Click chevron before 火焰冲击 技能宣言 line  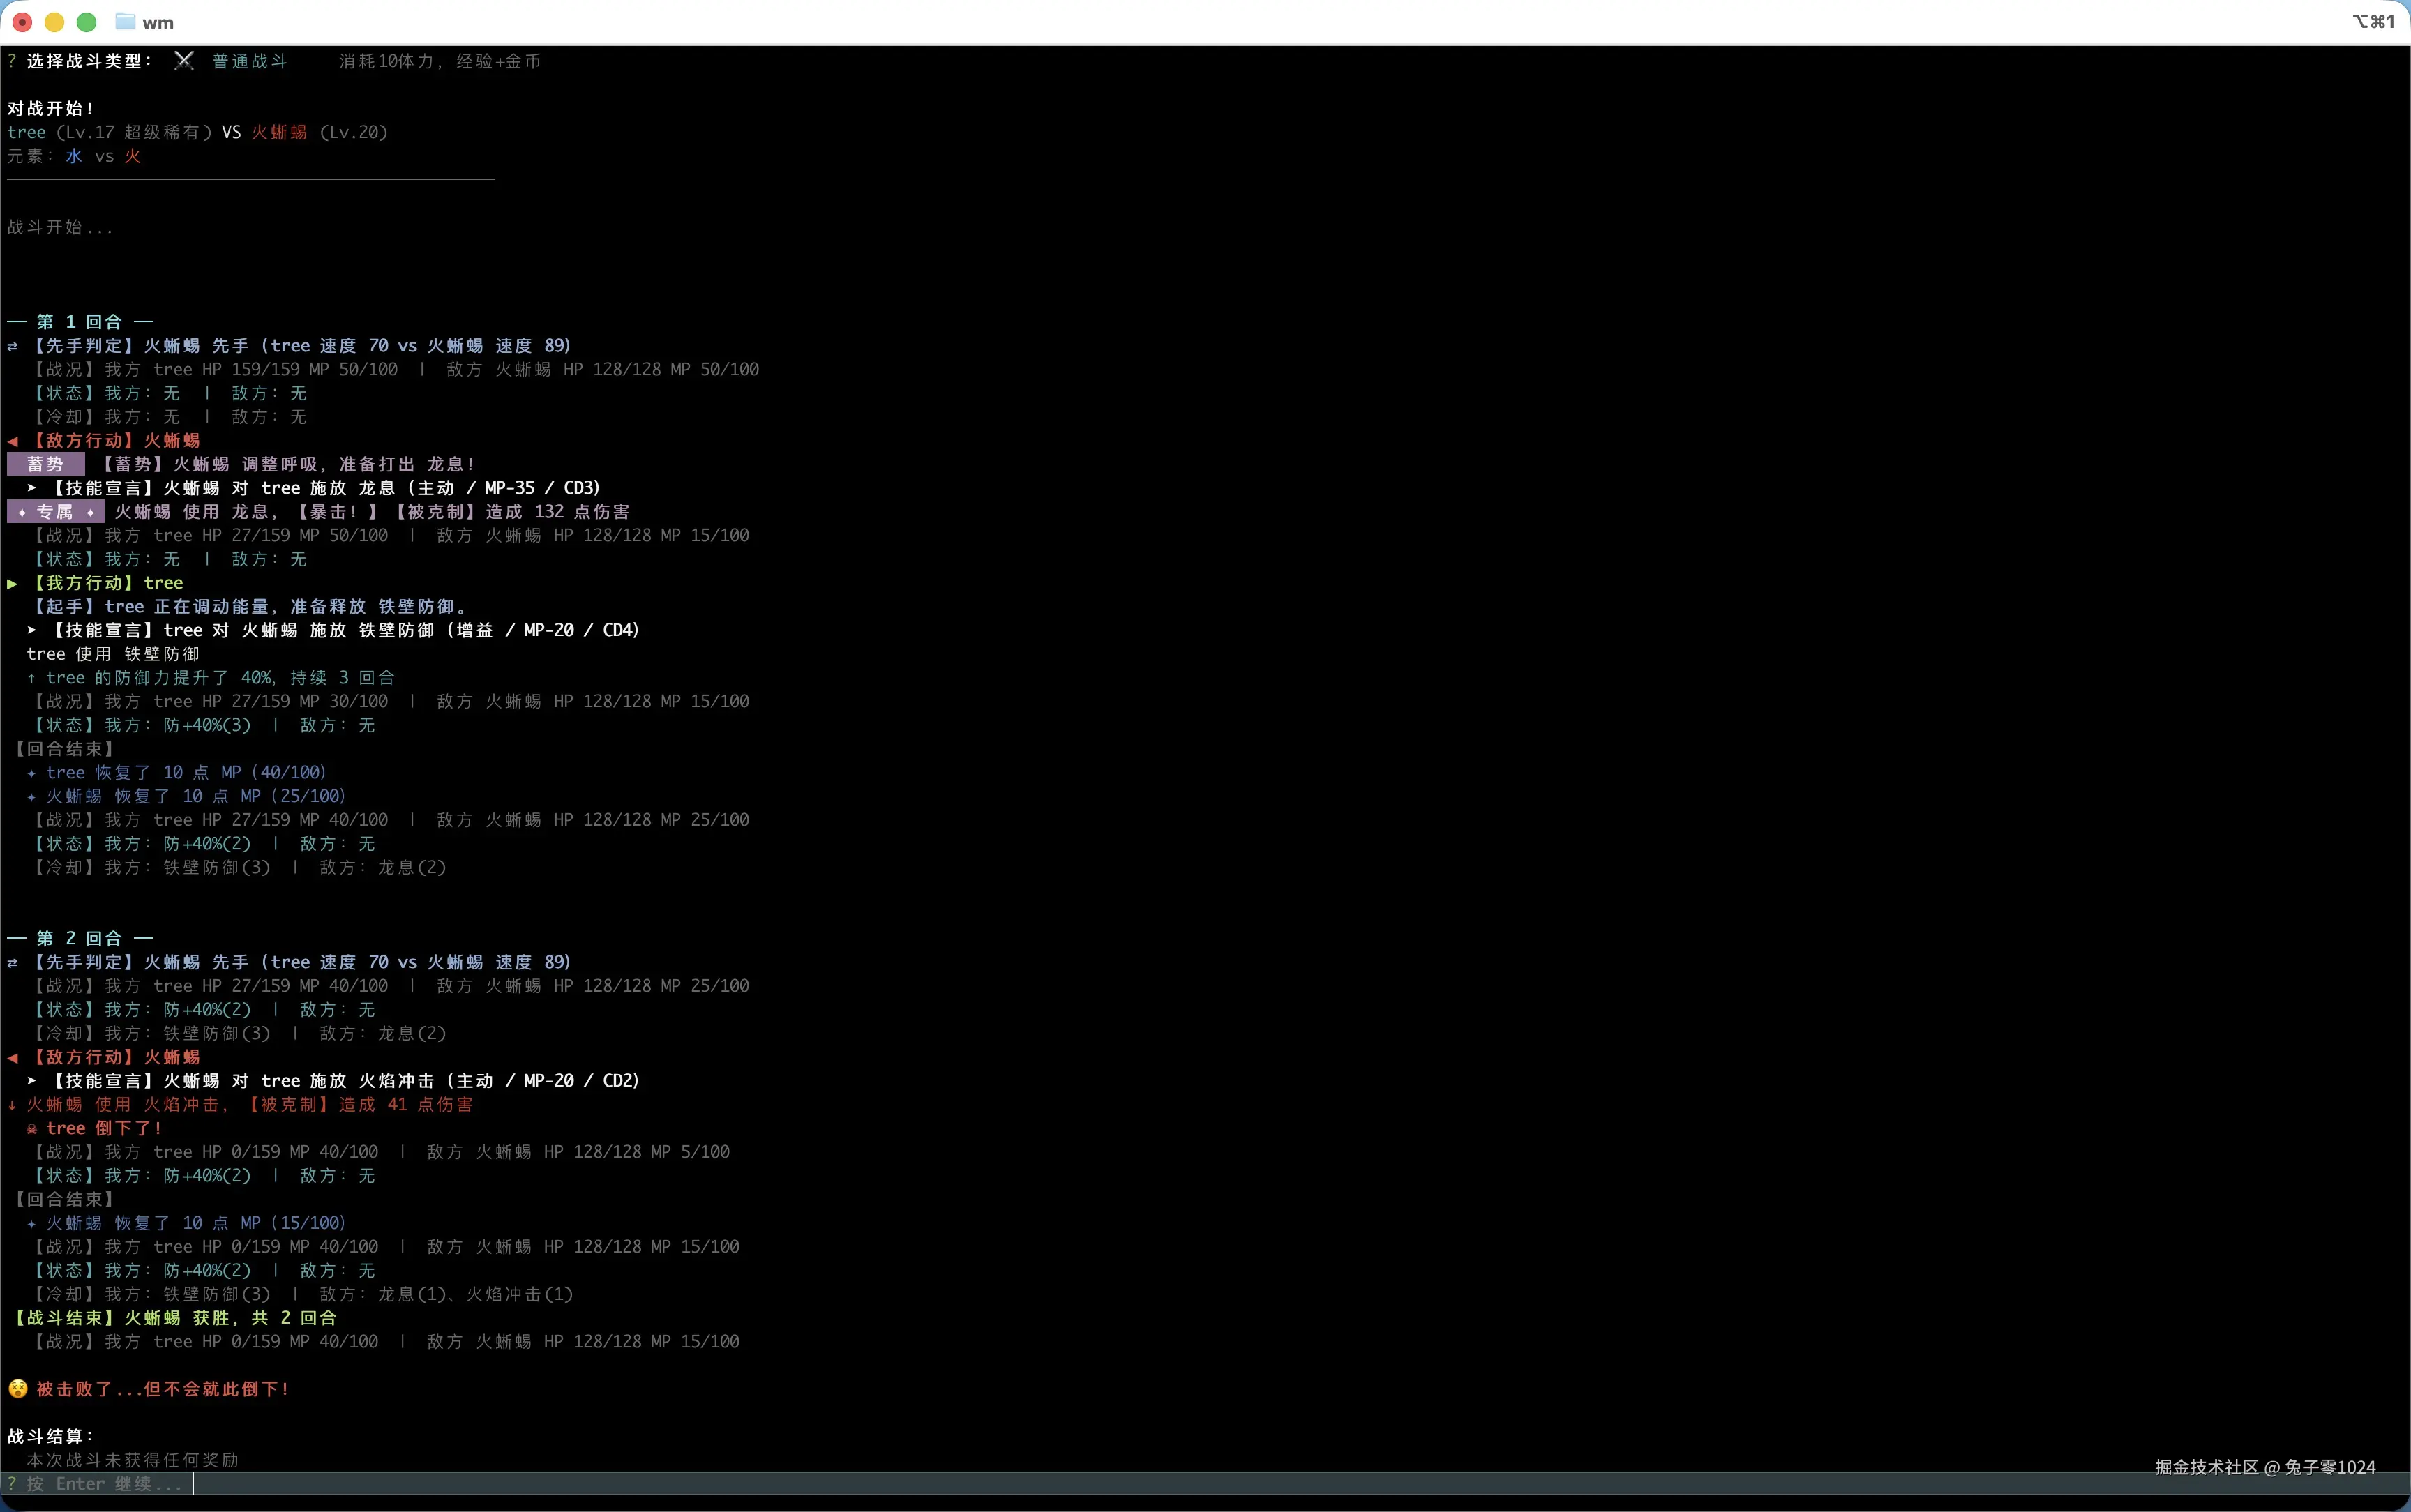[x=32, y=1081]
